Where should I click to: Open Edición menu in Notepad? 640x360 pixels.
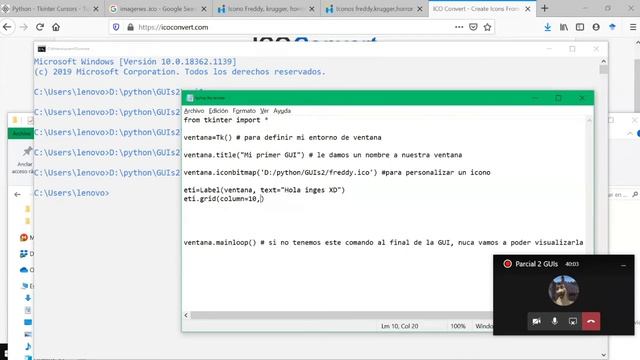click(x=218, y=111)
